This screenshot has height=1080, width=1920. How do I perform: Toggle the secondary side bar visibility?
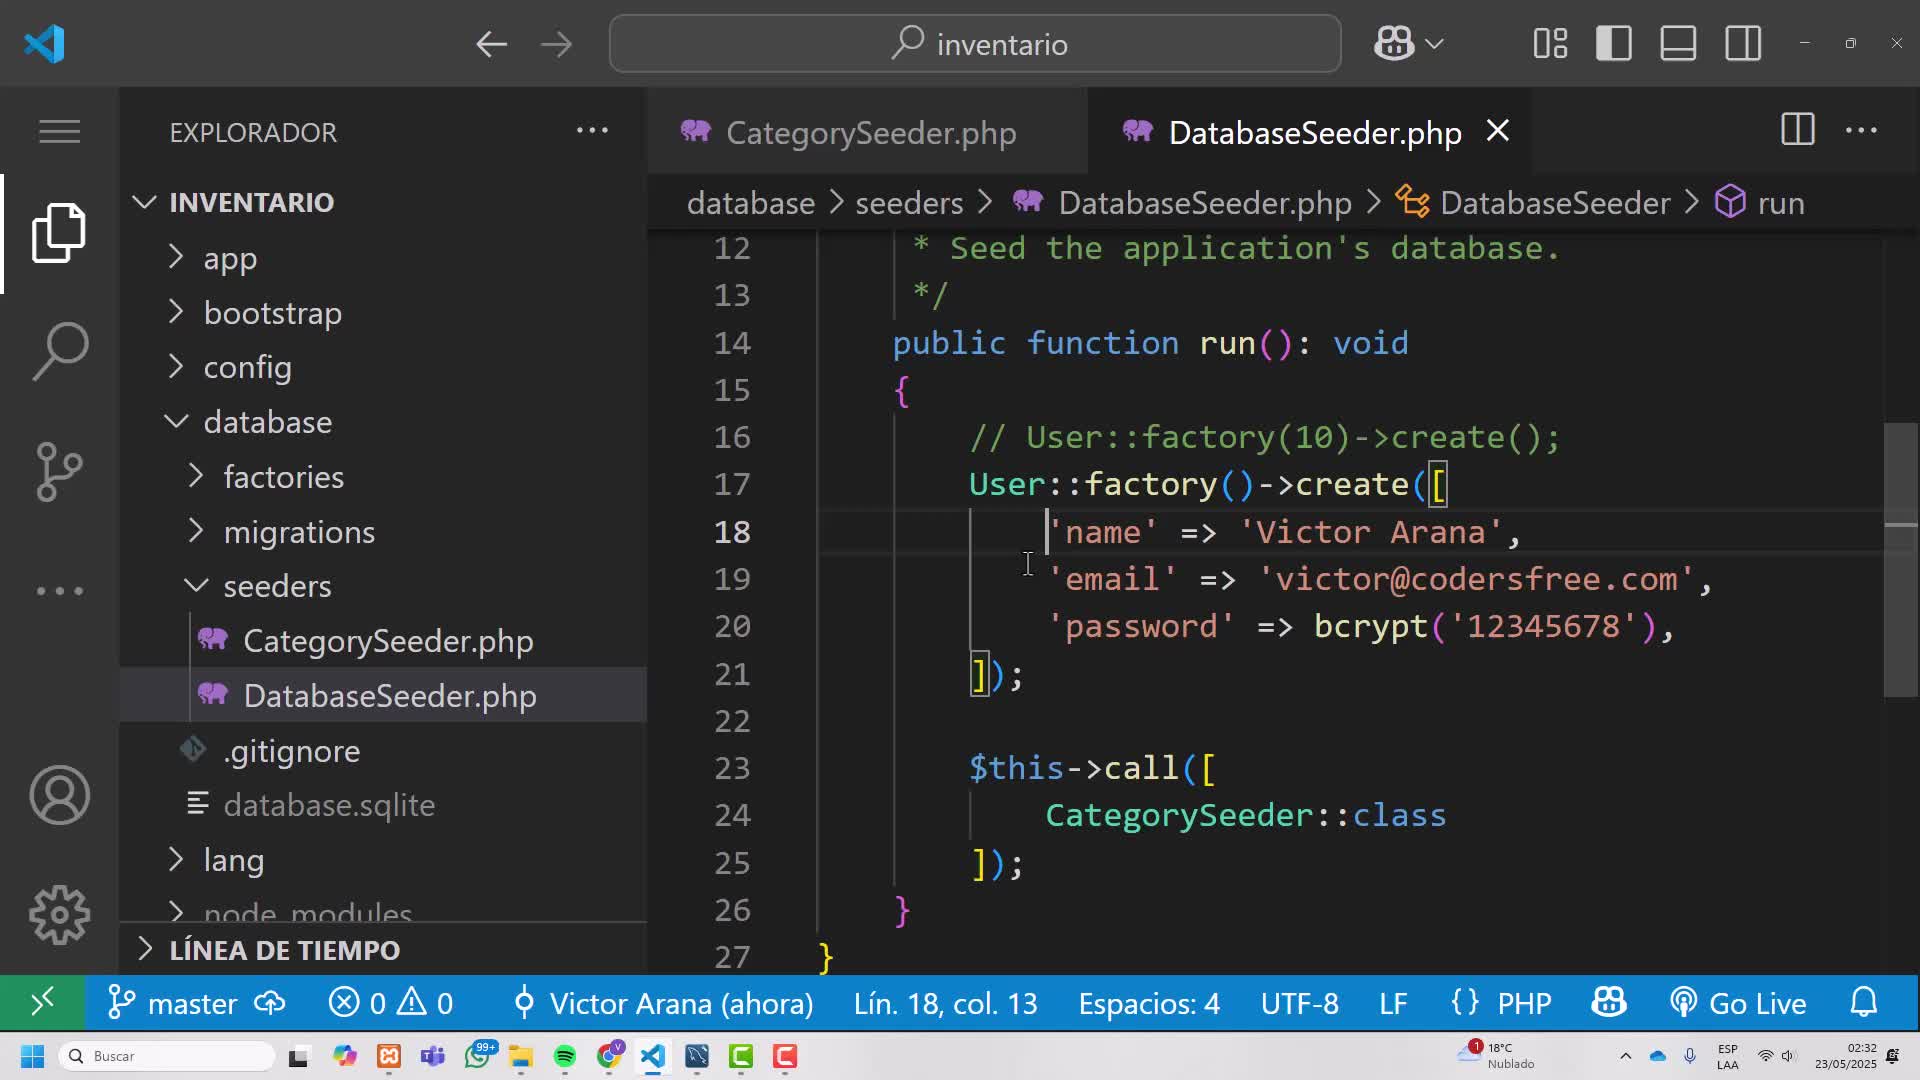coord(1743,44)
